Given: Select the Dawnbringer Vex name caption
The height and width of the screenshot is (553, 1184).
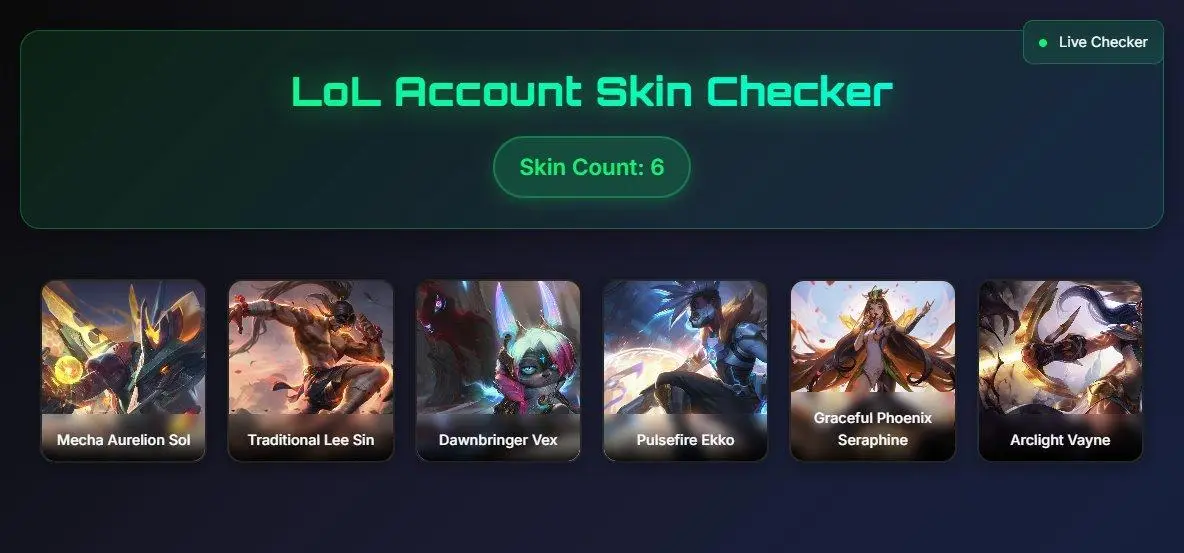Looking at the screenshot, I should click(498, 440).
